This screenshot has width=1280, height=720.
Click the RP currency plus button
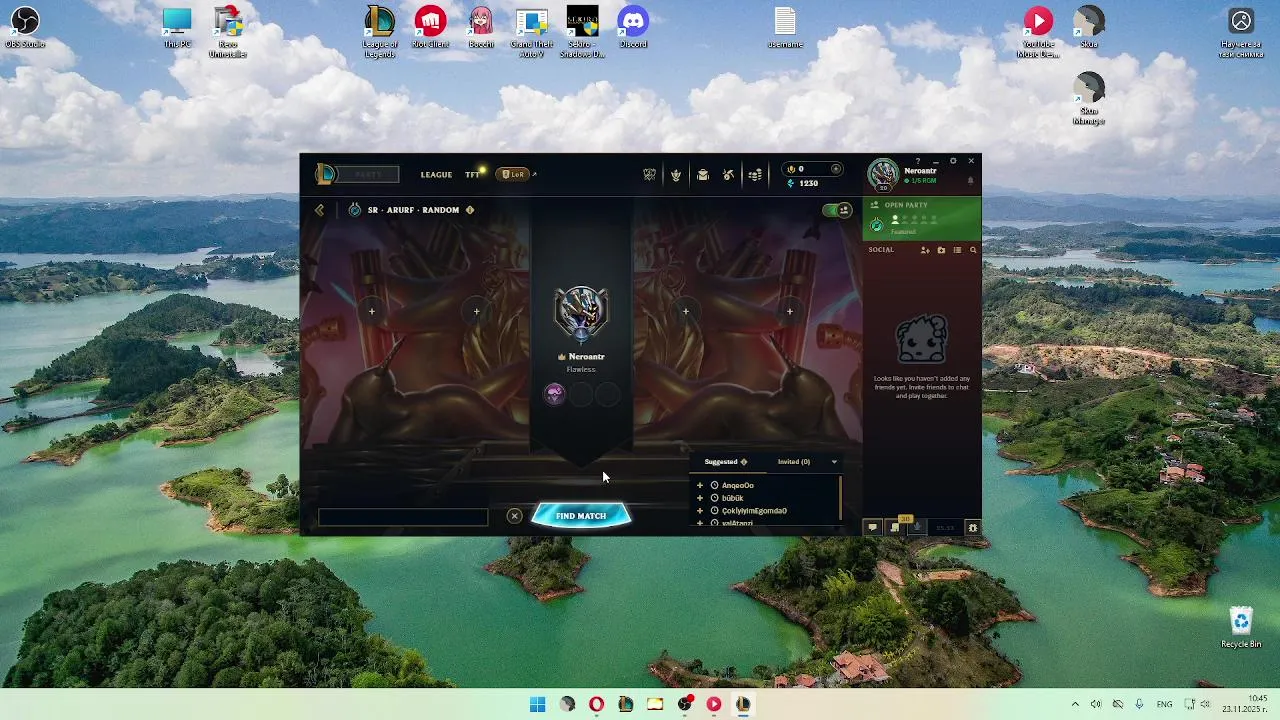point(836,169)
